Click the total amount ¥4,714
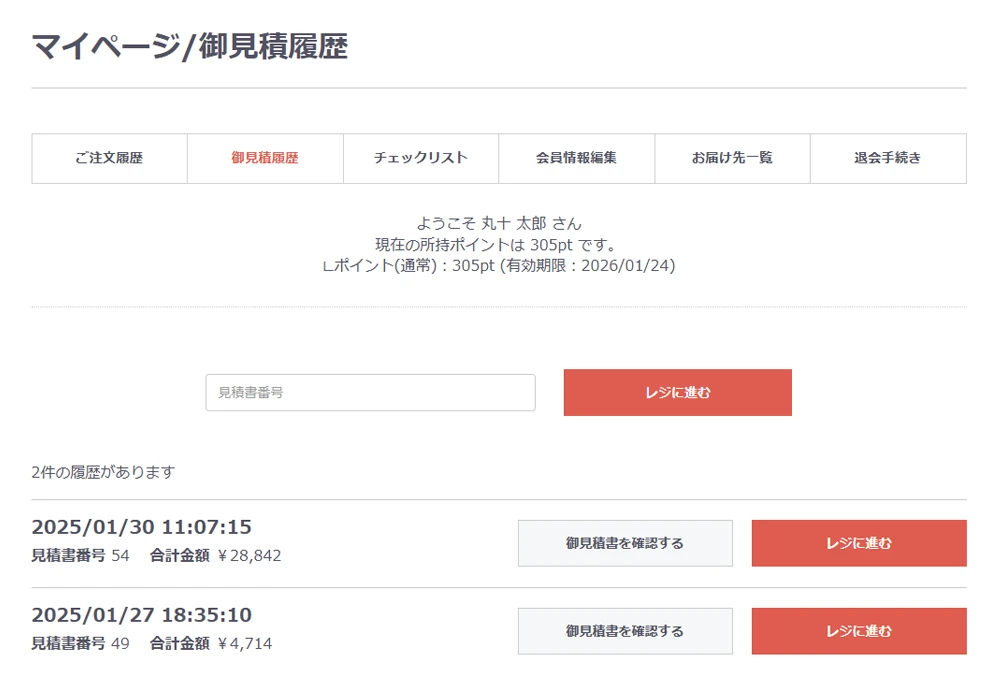1000x700 pixels. tap(245, 644)
